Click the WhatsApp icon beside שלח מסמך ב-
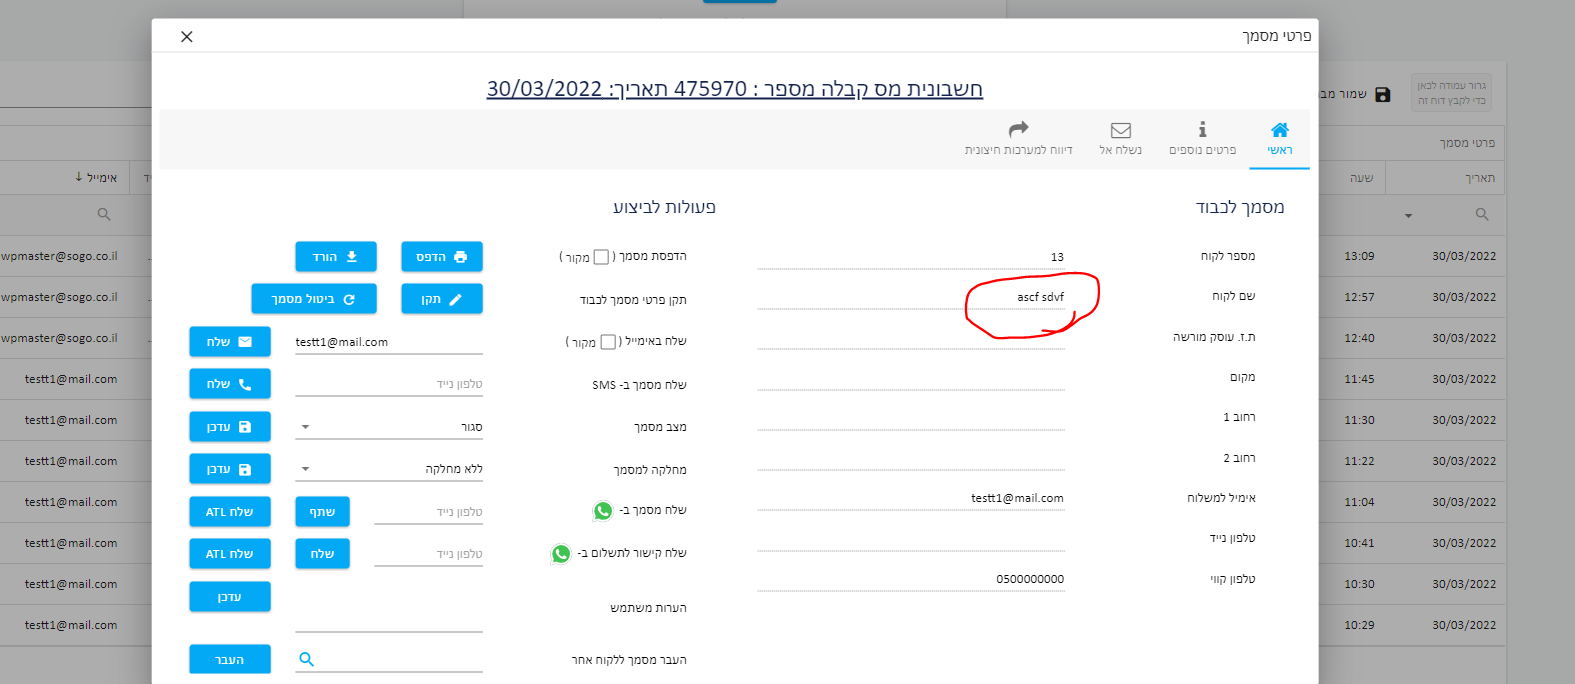 tap(603, 511)
